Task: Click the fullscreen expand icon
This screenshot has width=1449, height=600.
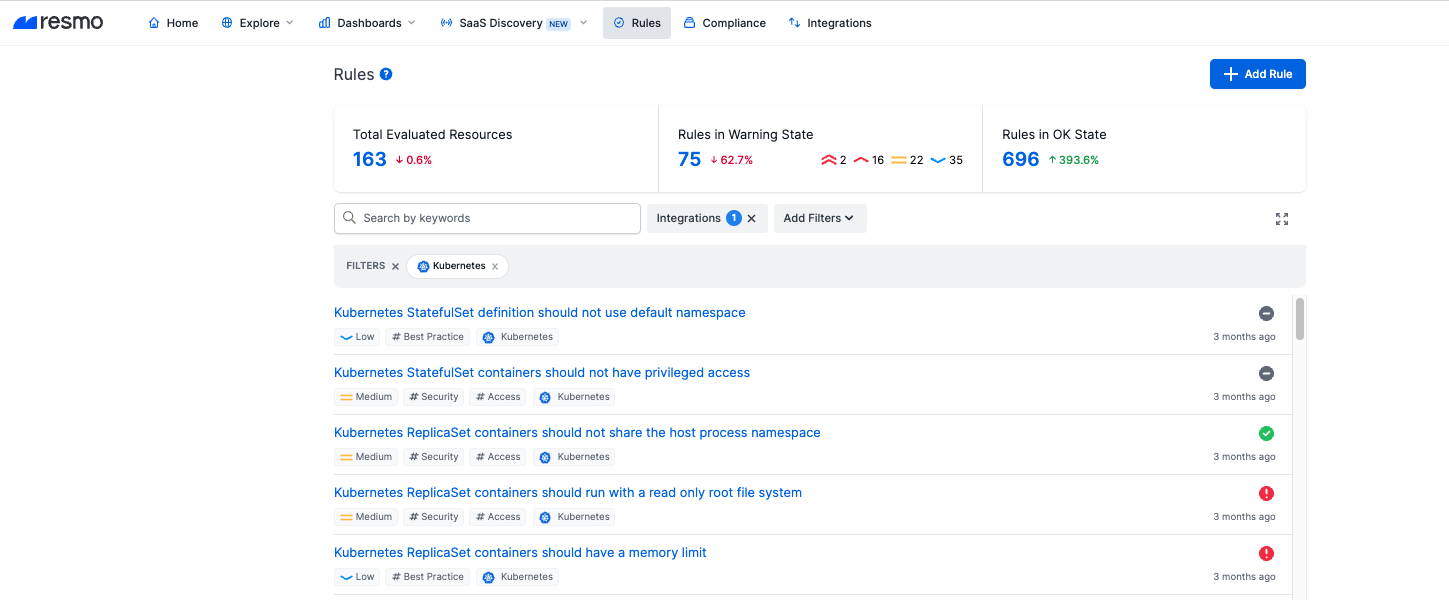Action: pos(1282,219)
